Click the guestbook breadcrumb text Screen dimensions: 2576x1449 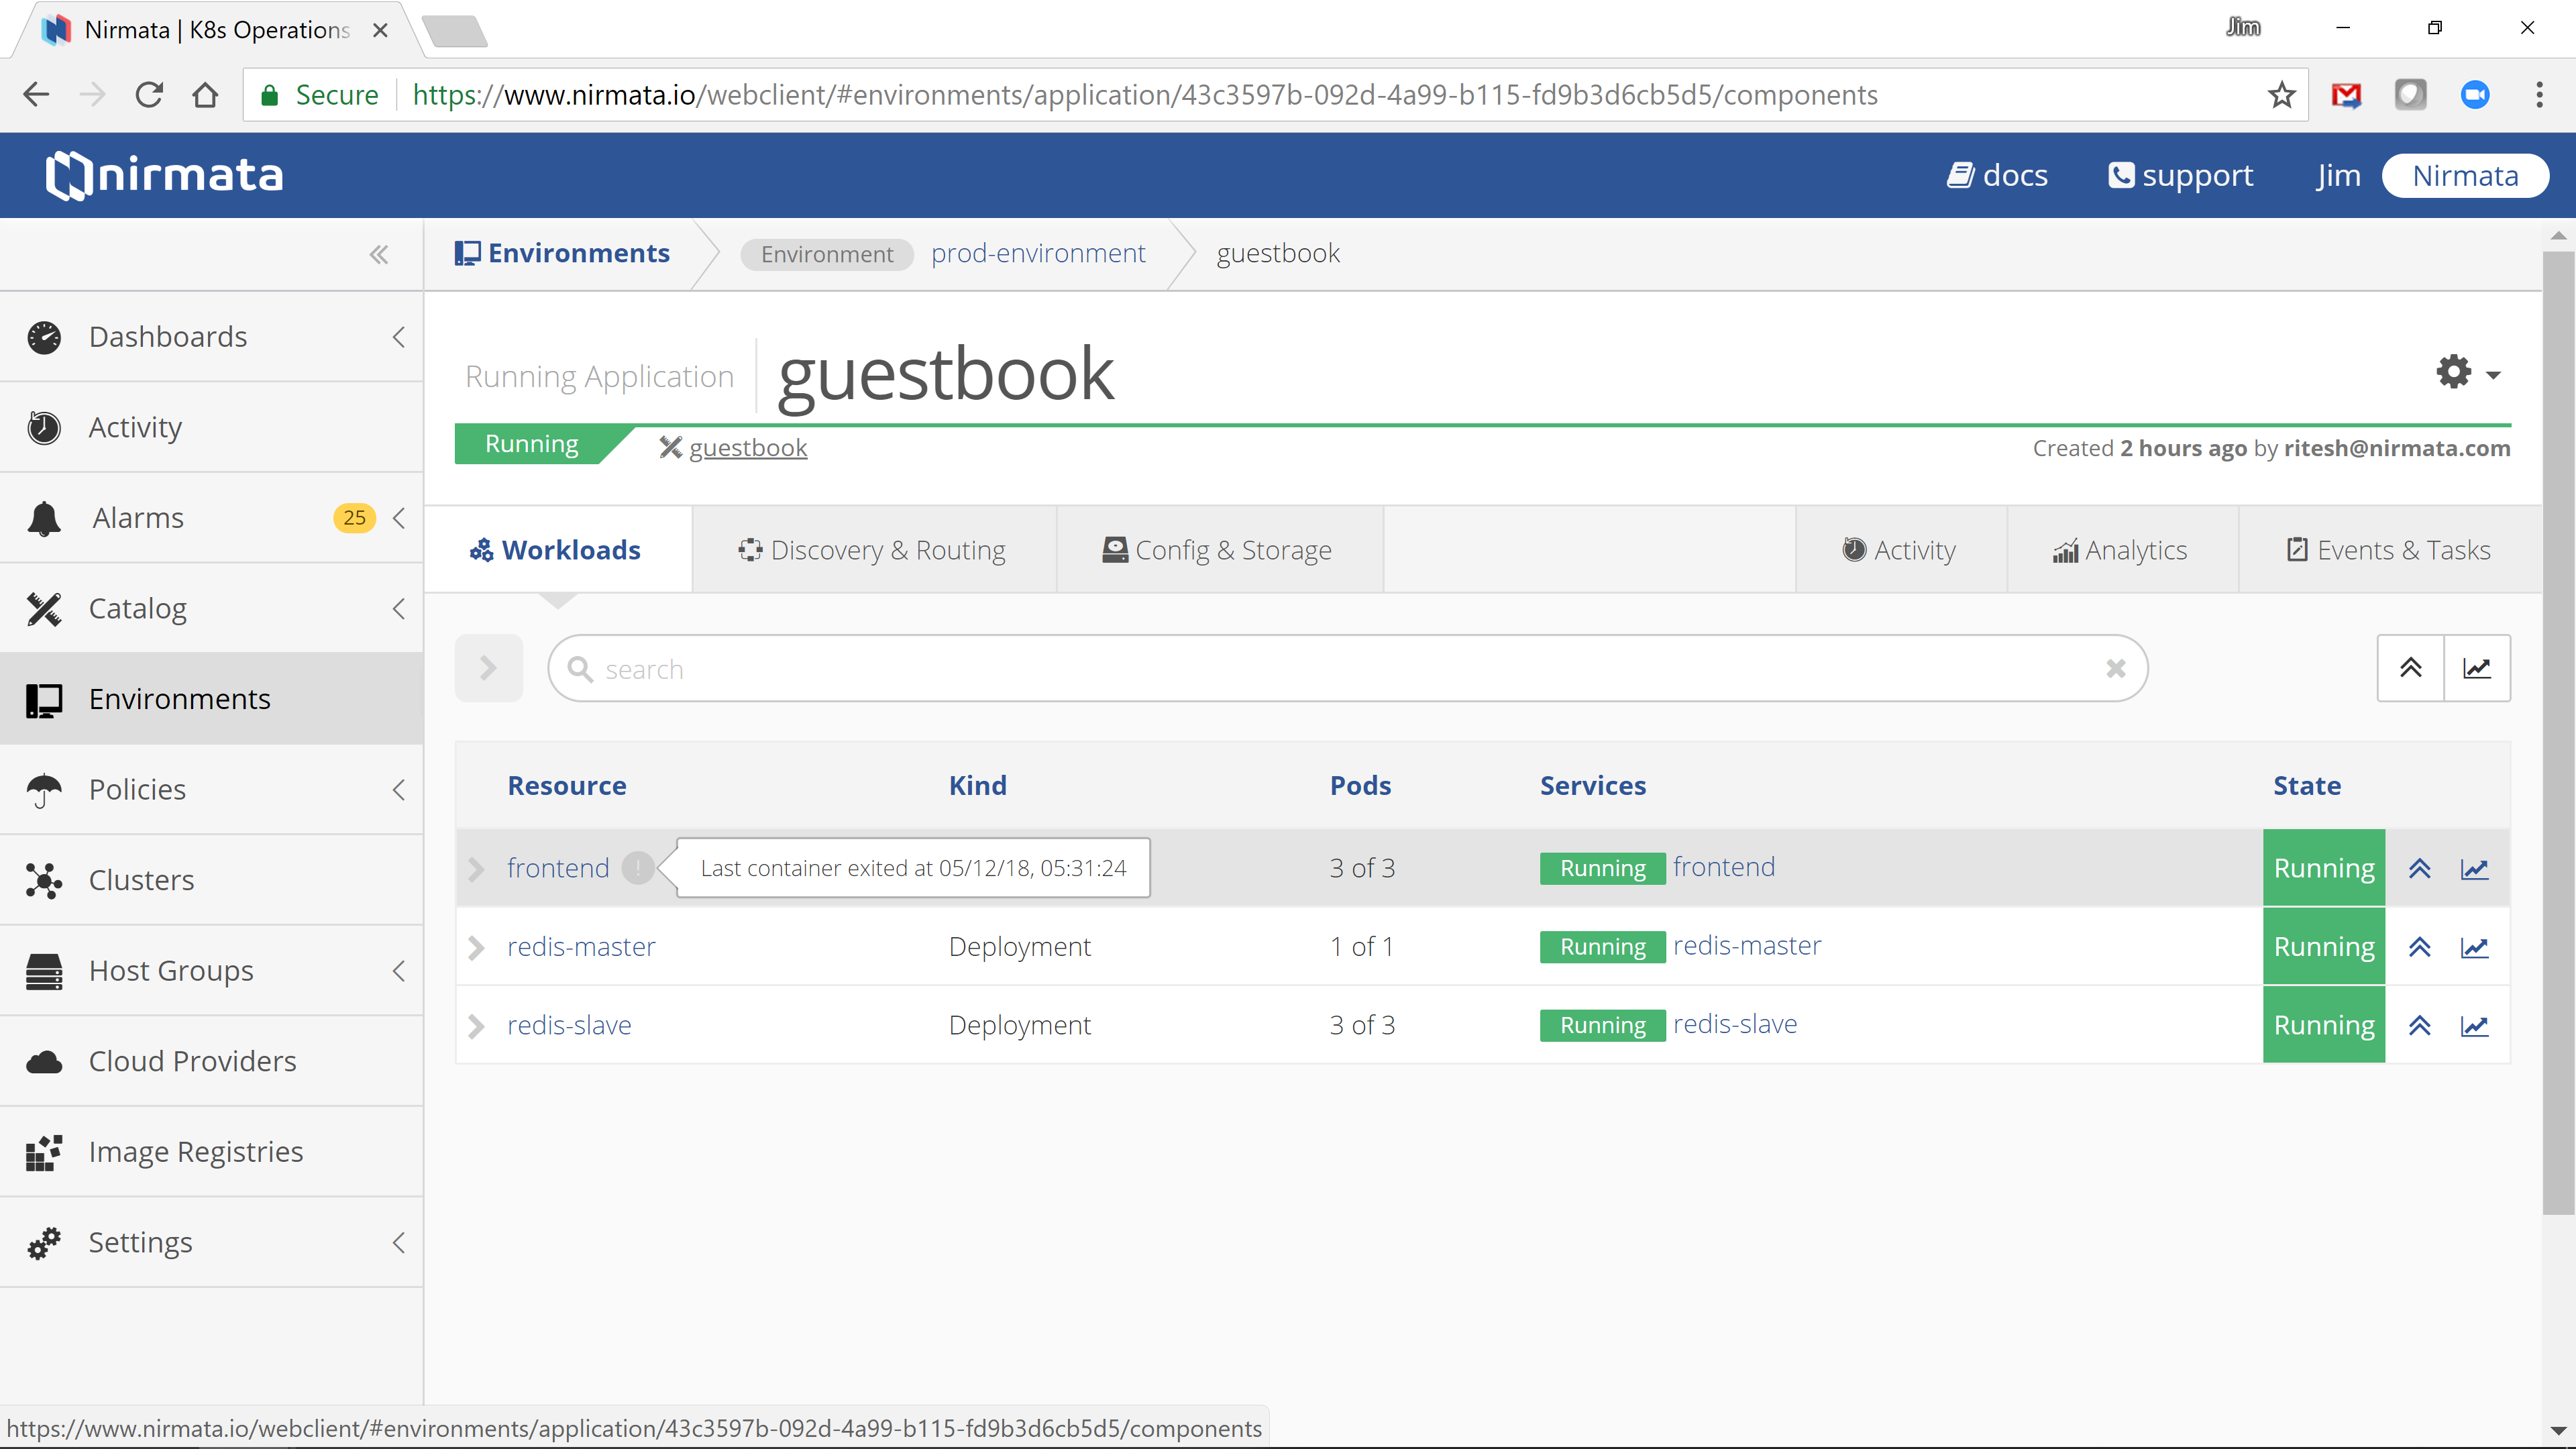(x=1278, y=254)
